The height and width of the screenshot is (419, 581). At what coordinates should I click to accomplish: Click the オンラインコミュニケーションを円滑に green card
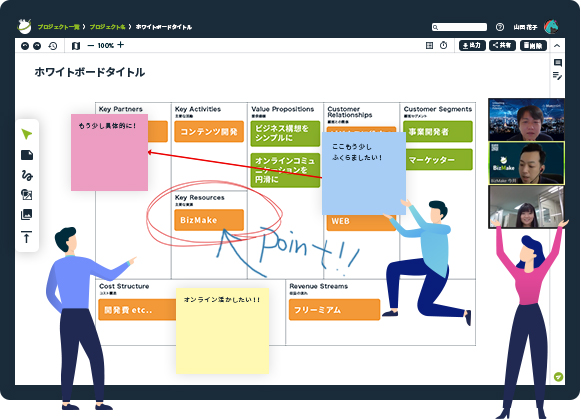pyautogui.click(x=285, y=170)
